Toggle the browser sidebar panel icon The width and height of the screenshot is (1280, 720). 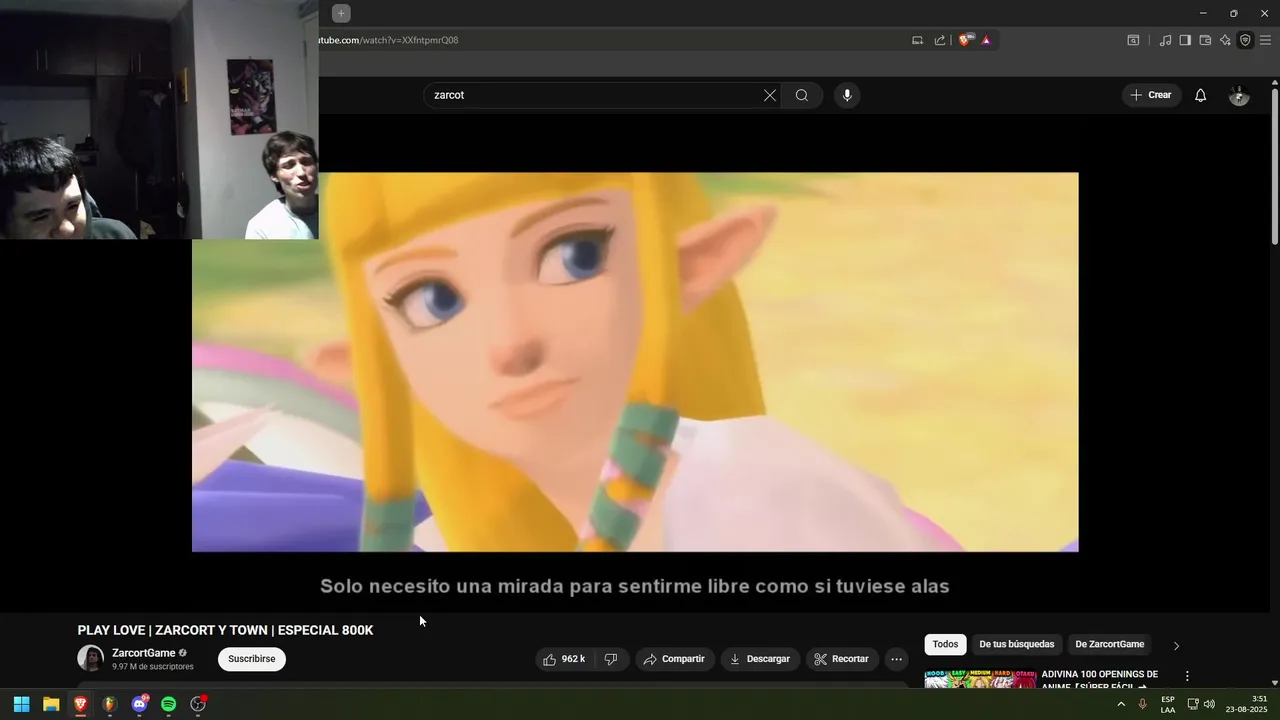1185,40
